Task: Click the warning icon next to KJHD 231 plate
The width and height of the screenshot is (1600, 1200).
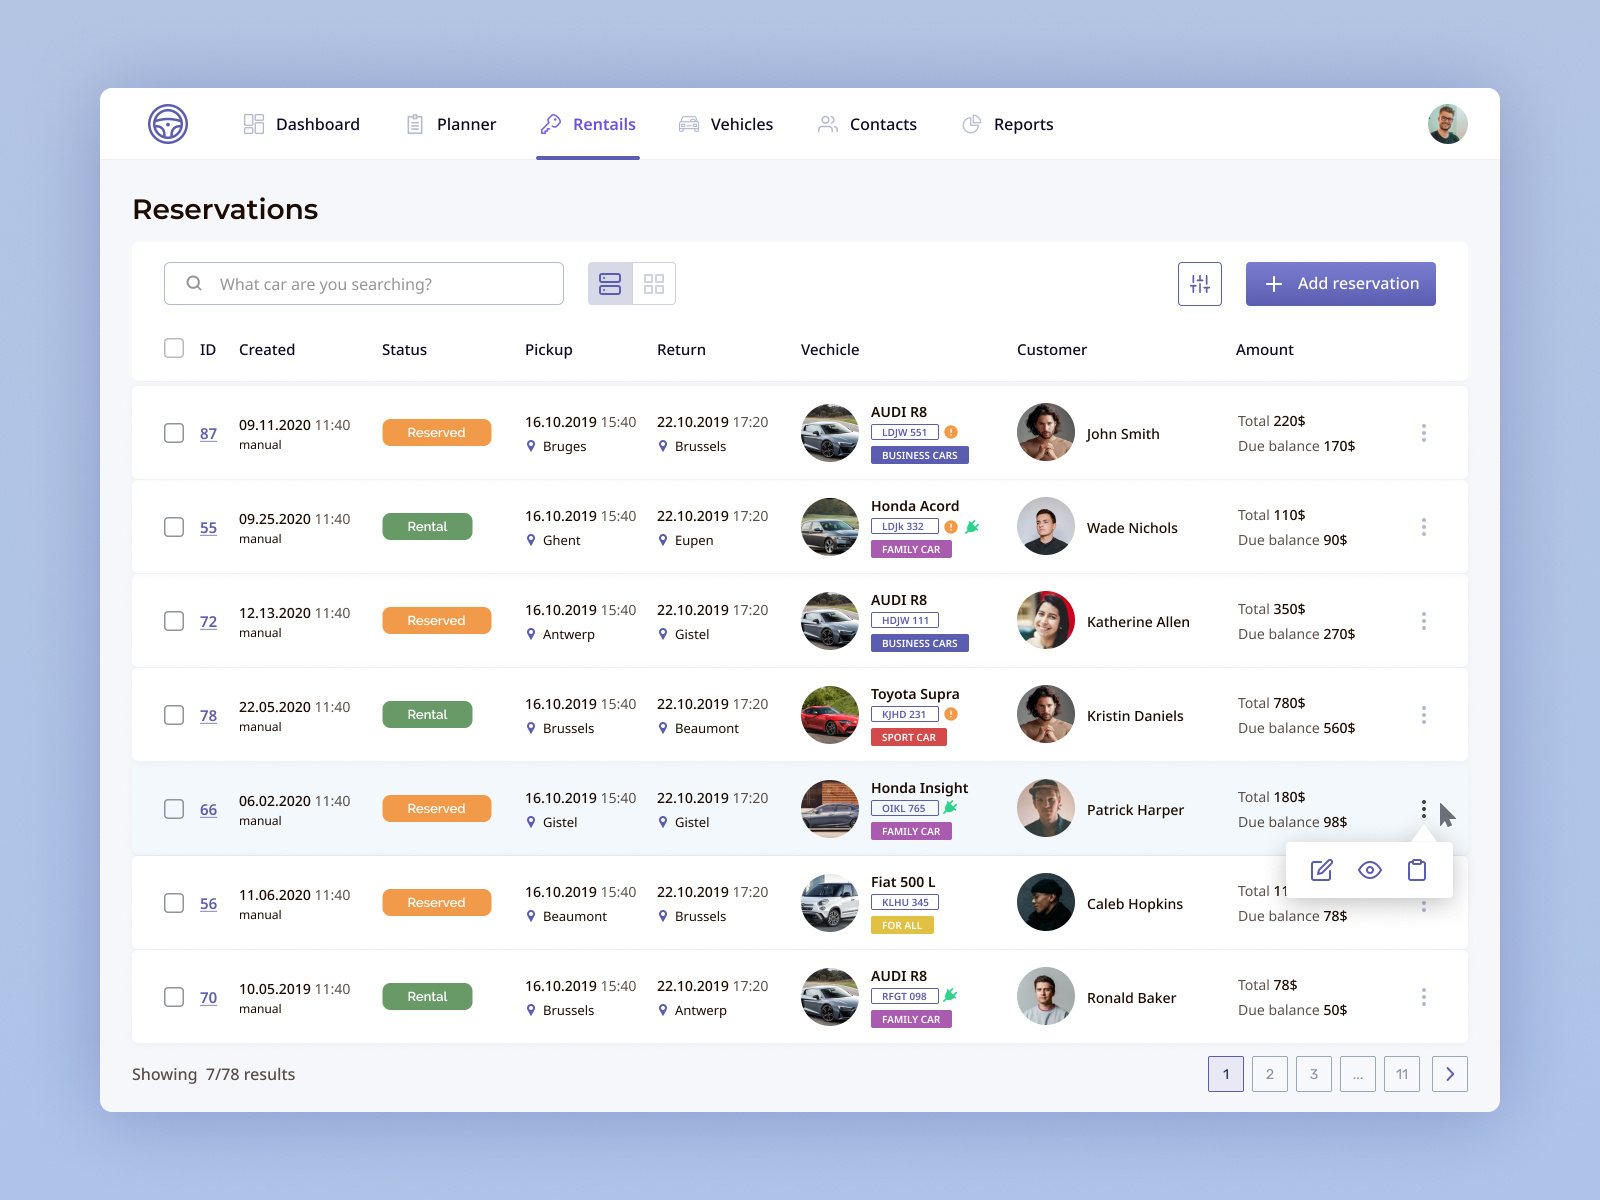Action: coord(951,714)
